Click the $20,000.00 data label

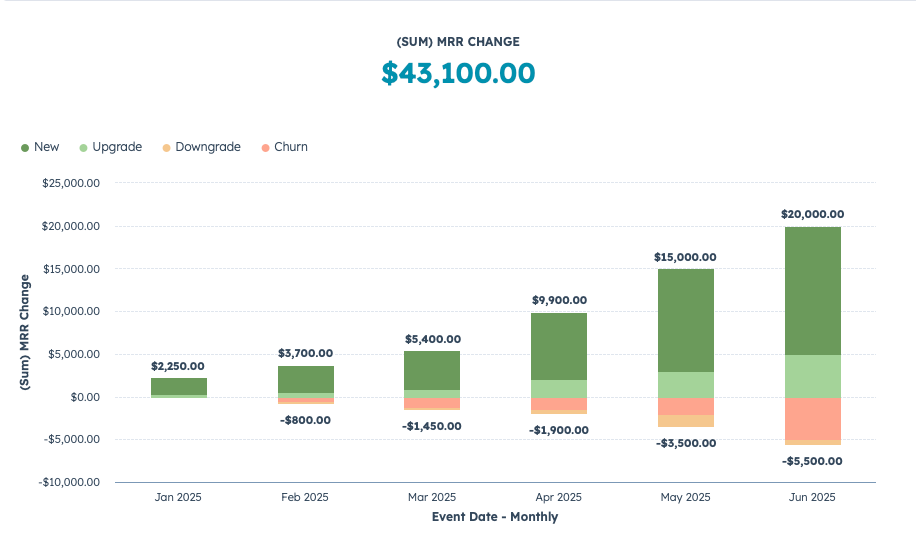click(812, 214)
